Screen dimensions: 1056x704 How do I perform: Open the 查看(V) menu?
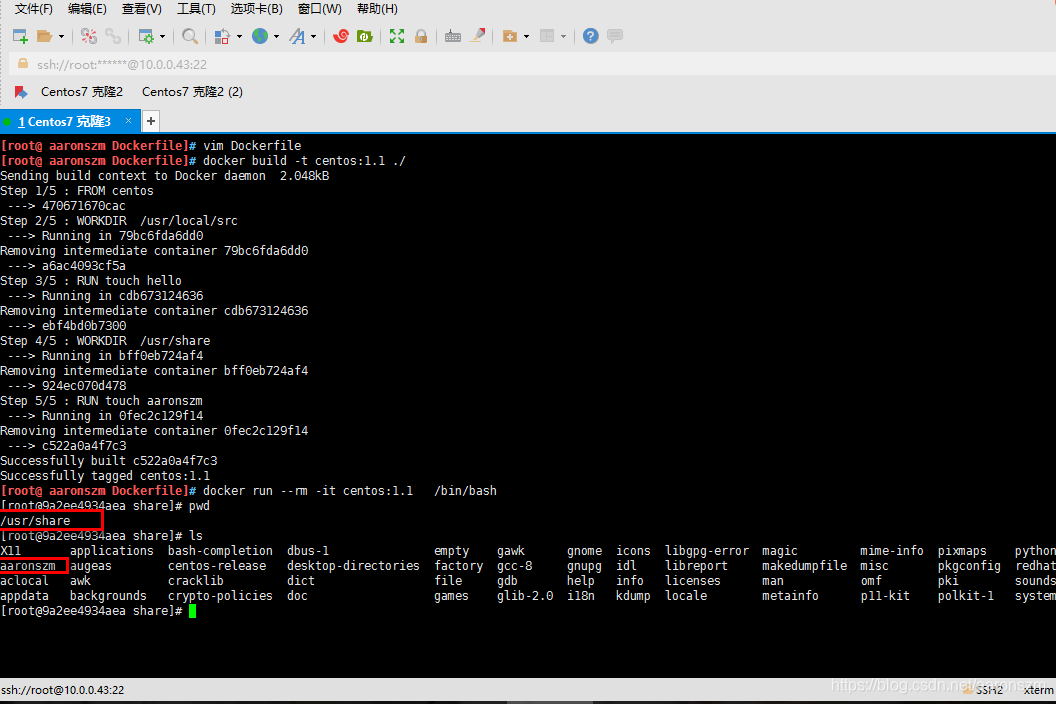(x=141, y=9)
